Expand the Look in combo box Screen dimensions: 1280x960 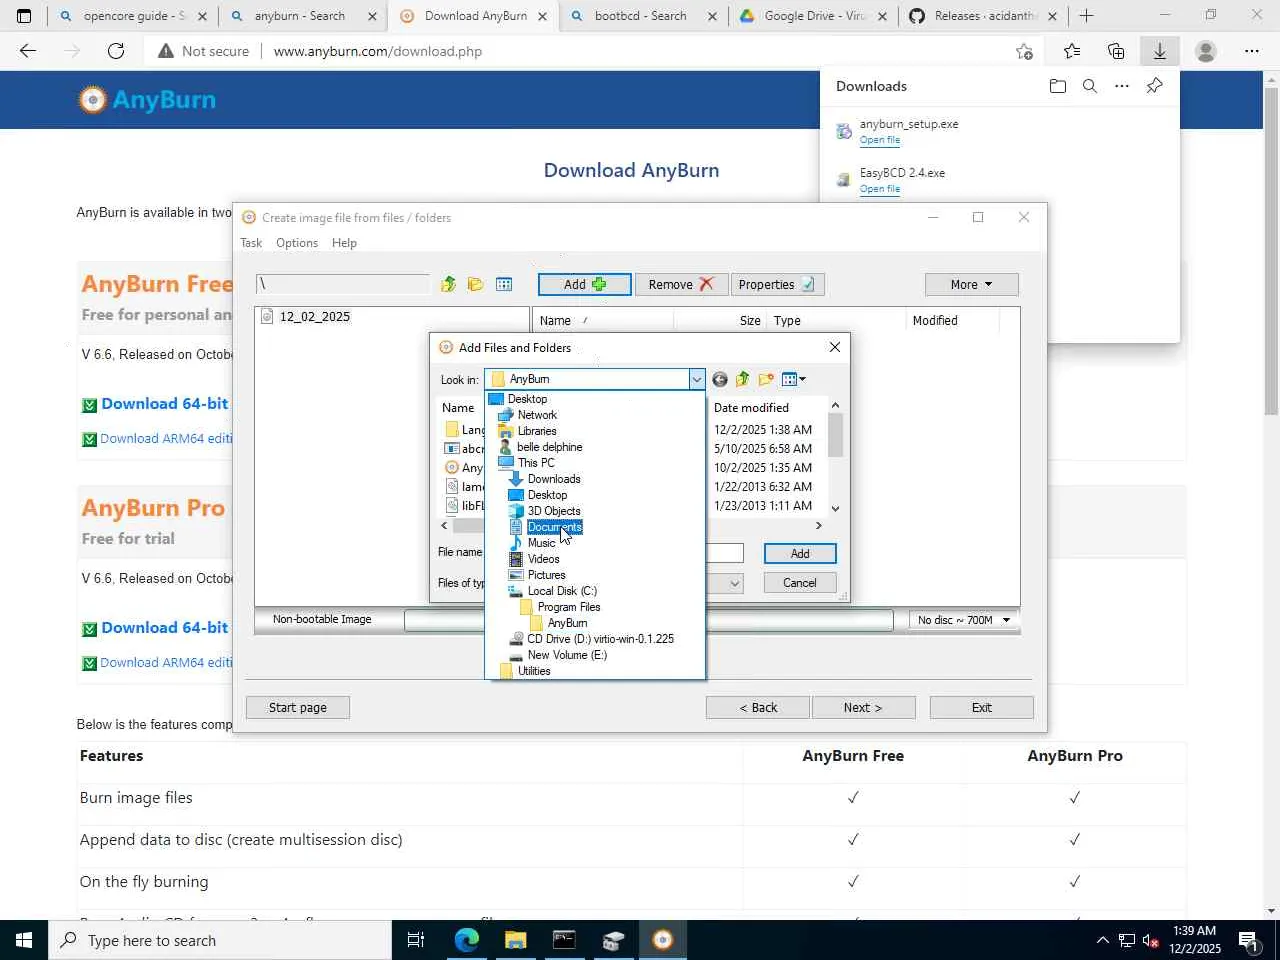coord(696,379)
